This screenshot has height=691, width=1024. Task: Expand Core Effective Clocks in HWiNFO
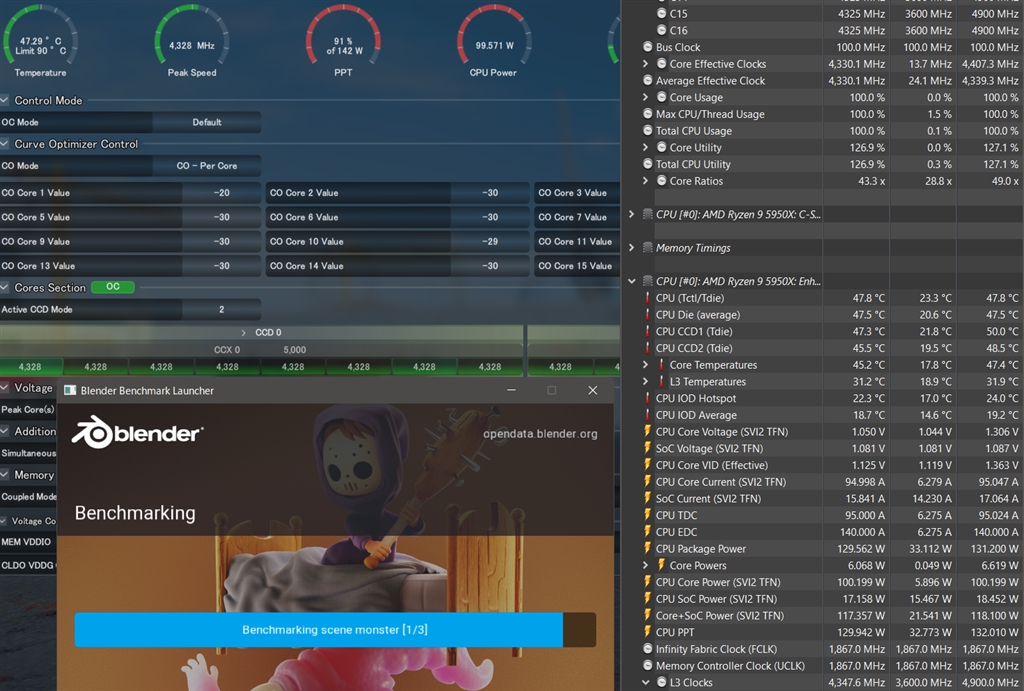tap(645, 63)
